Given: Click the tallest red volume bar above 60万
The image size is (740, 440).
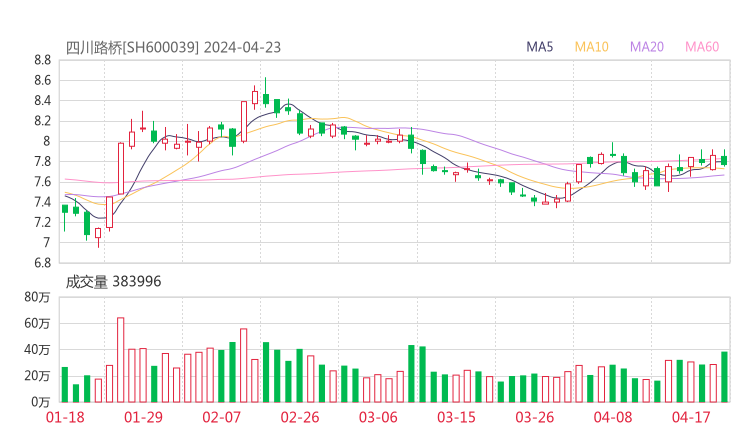Looking at the screenshot, I should click(121, 360).
